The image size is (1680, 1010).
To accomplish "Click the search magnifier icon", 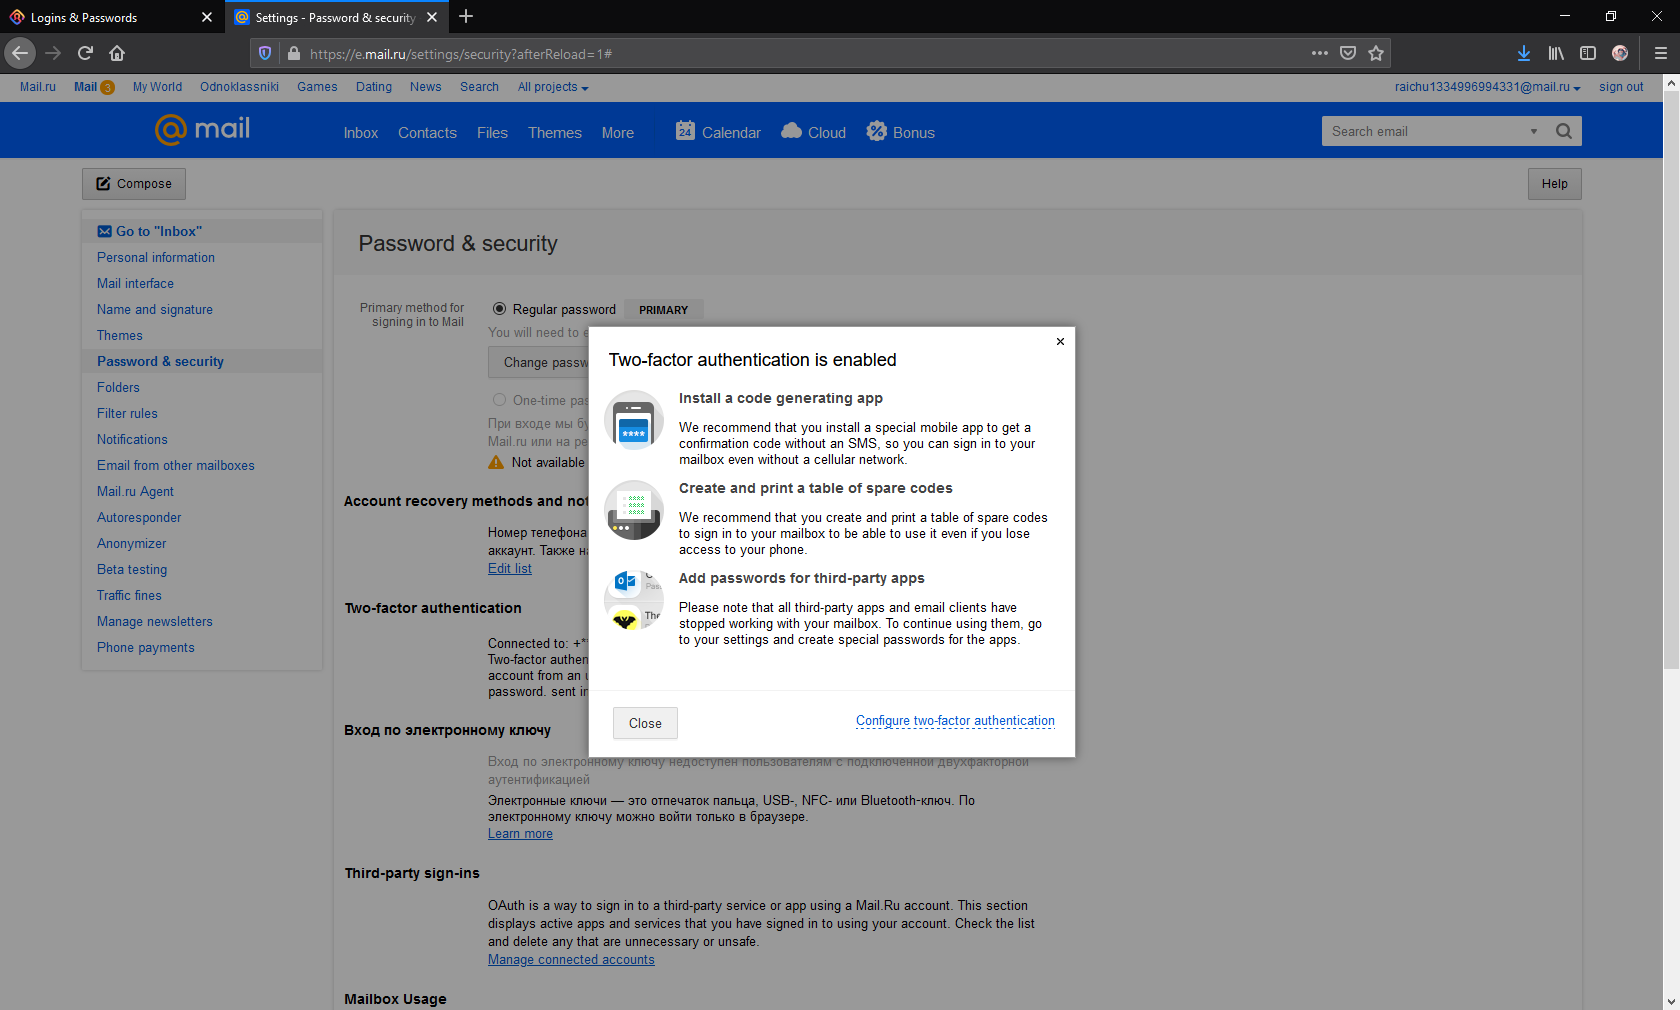I will (x=1564, y=131).
